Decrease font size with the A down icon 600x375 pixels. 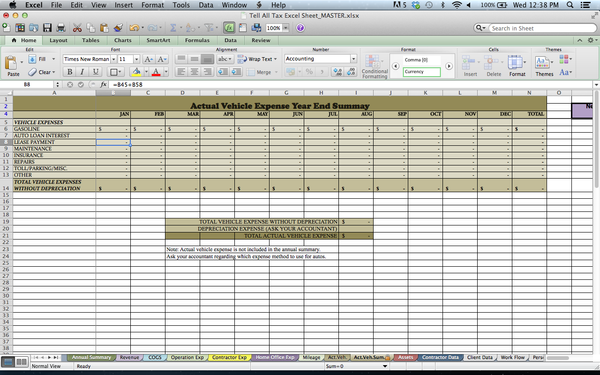click(x=162, y=59)
